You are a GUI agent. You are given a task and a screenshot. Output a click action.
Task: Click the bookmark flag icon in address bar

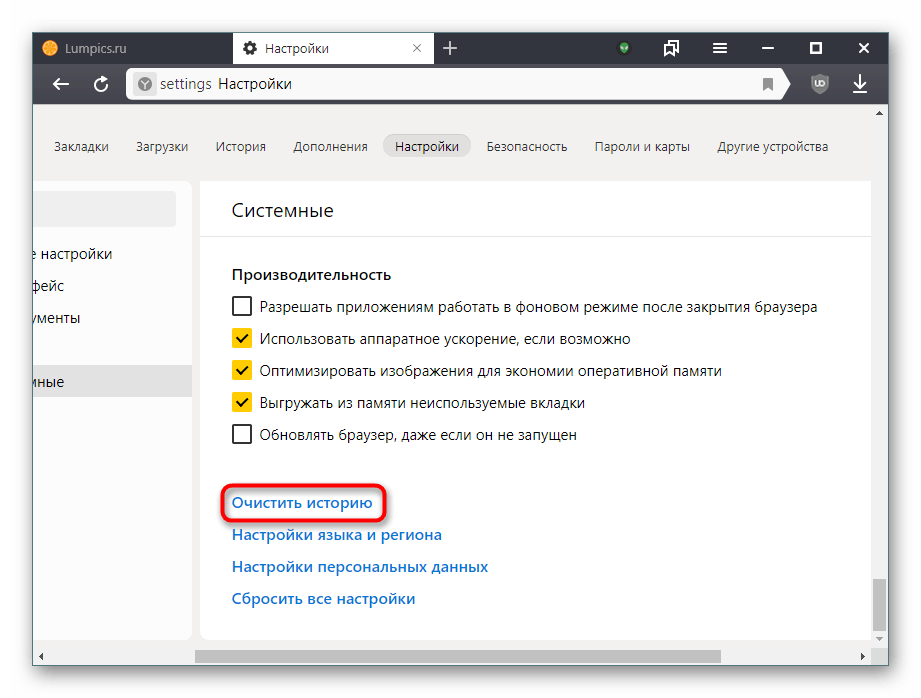click(x=767, y=85)
